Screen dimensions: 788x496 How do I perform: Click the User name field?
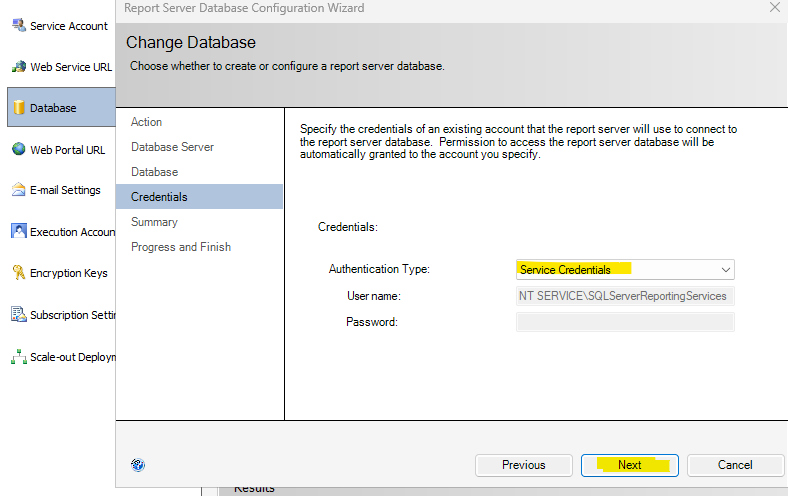pyautogui.click(x=625, y=296)
